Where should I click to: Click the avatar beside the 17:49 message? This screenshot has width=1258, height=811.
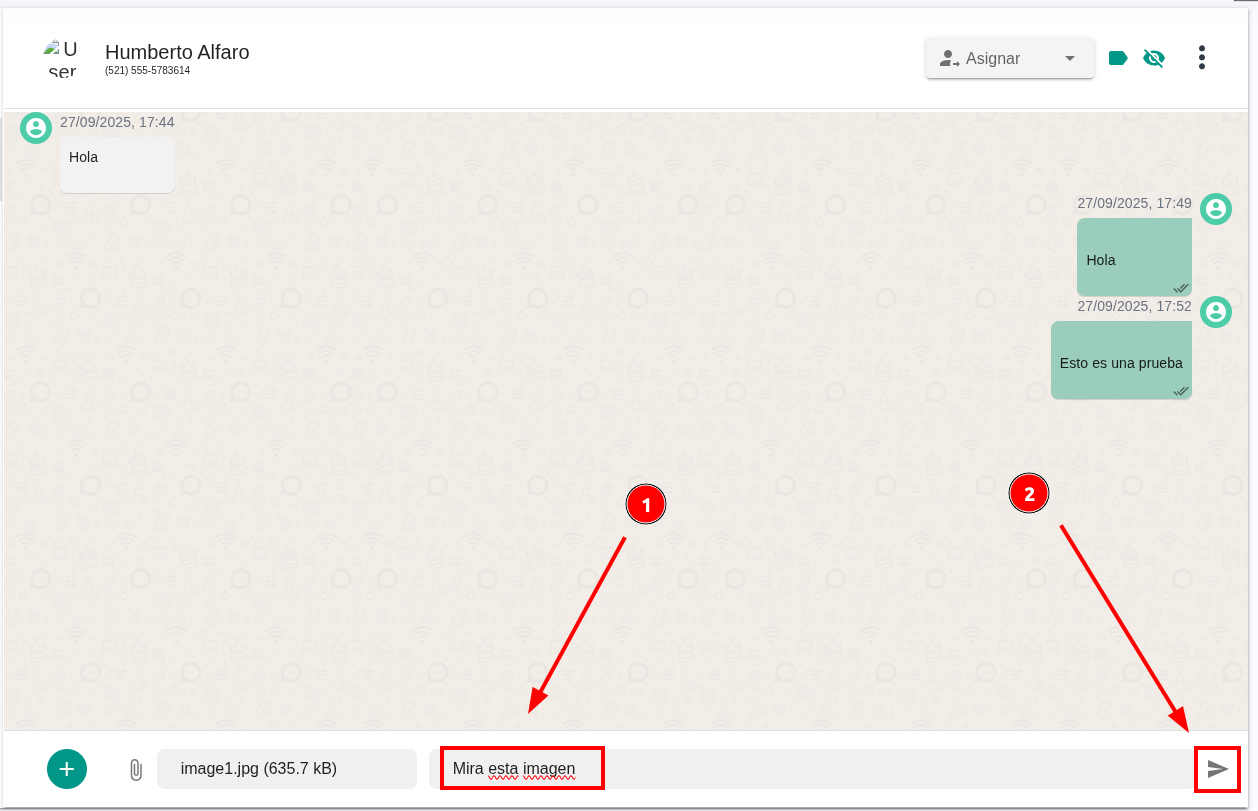[x=1215, y=209]
